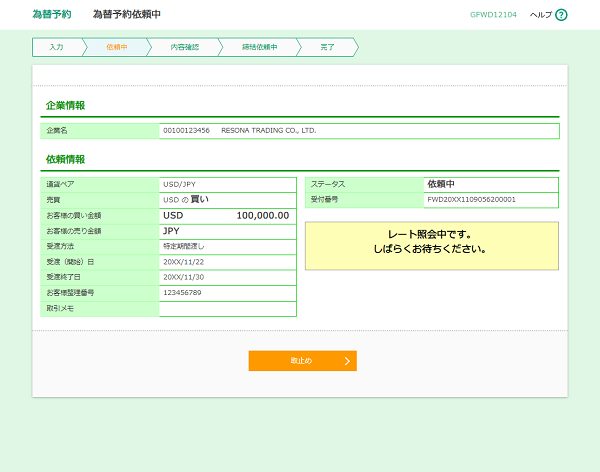Viewport: 600px width, 472px height.
Task: Click the 受渡終了日 label
Action: pos(64,277)
